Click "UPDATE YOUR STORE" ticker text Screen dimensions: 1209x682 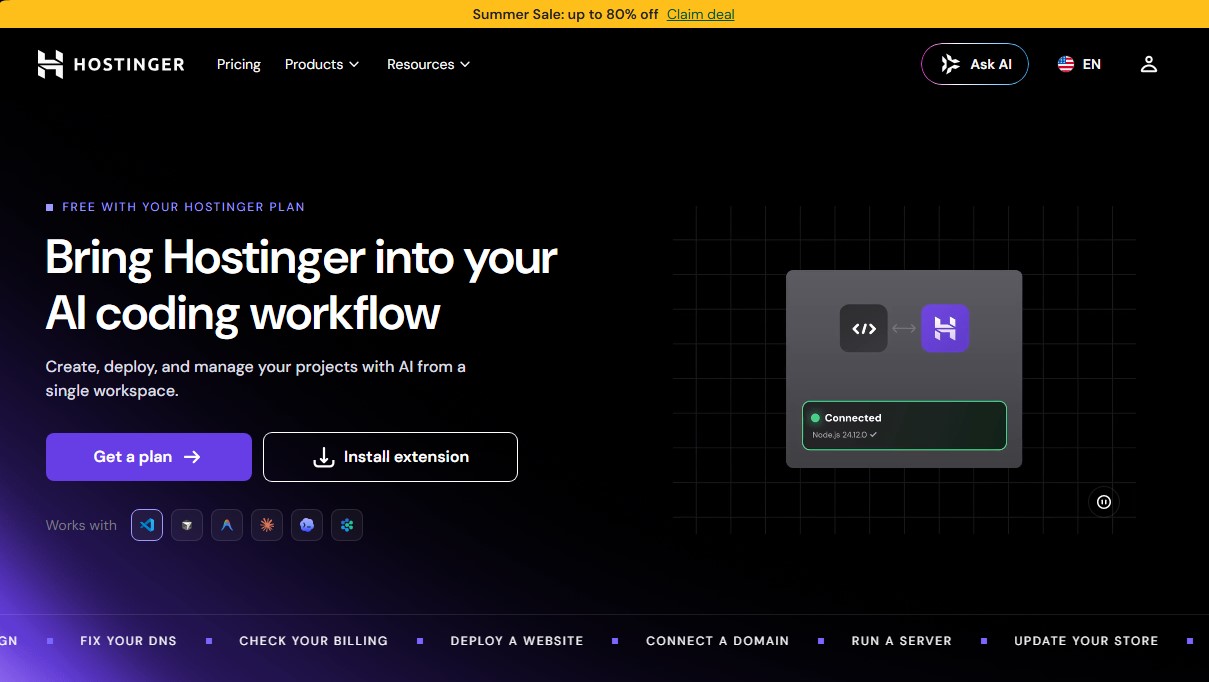[1086, 641]
